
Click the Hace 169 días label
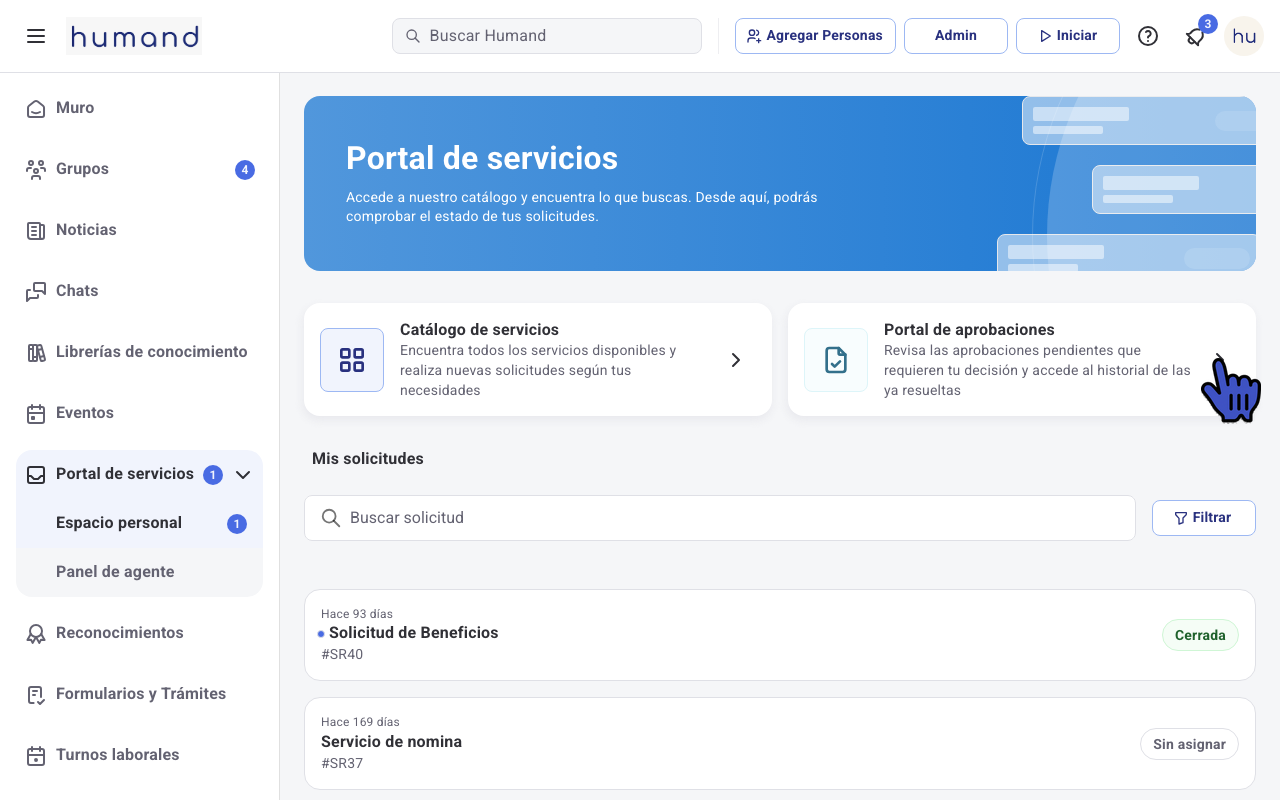tap(360, 722)
